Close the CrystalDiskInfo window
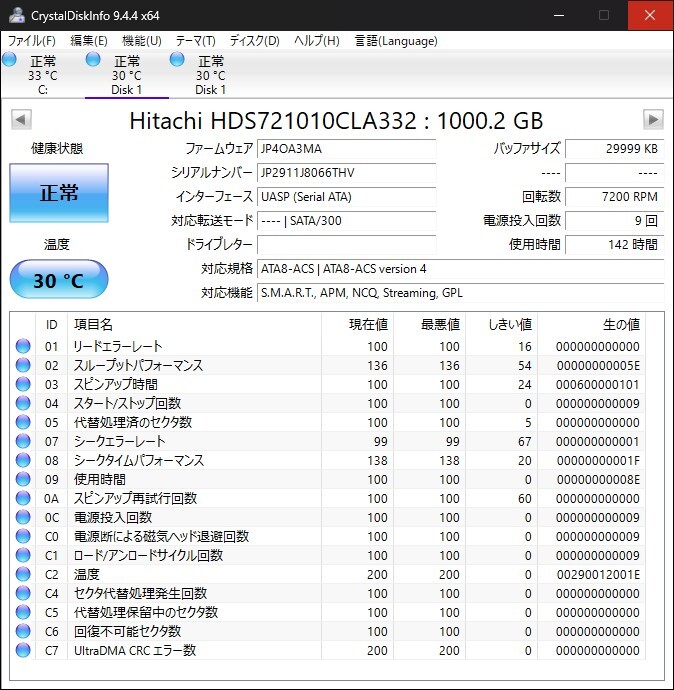Image resolution: width=674 pixels, height=690 pixels. [x=650, y=15]
